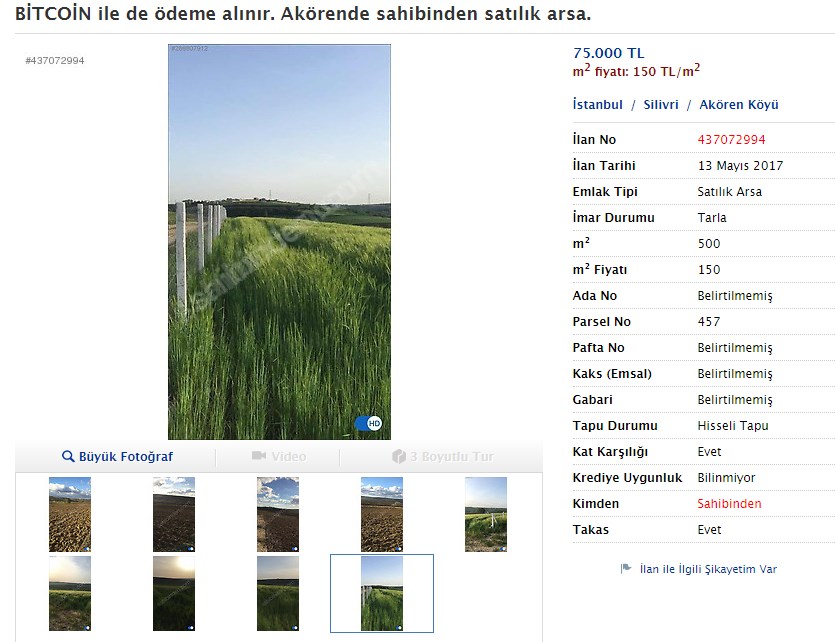Click the complaint flag icon
835x642 pixels.
626,569
